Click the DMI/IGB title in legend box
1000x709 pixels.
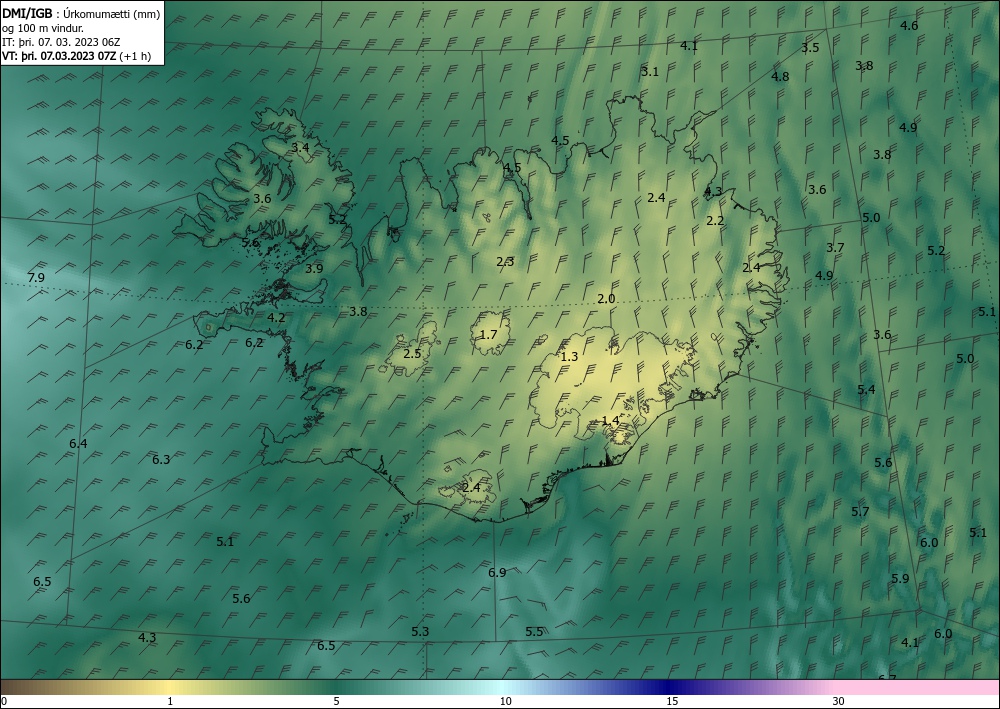(27, 14)
